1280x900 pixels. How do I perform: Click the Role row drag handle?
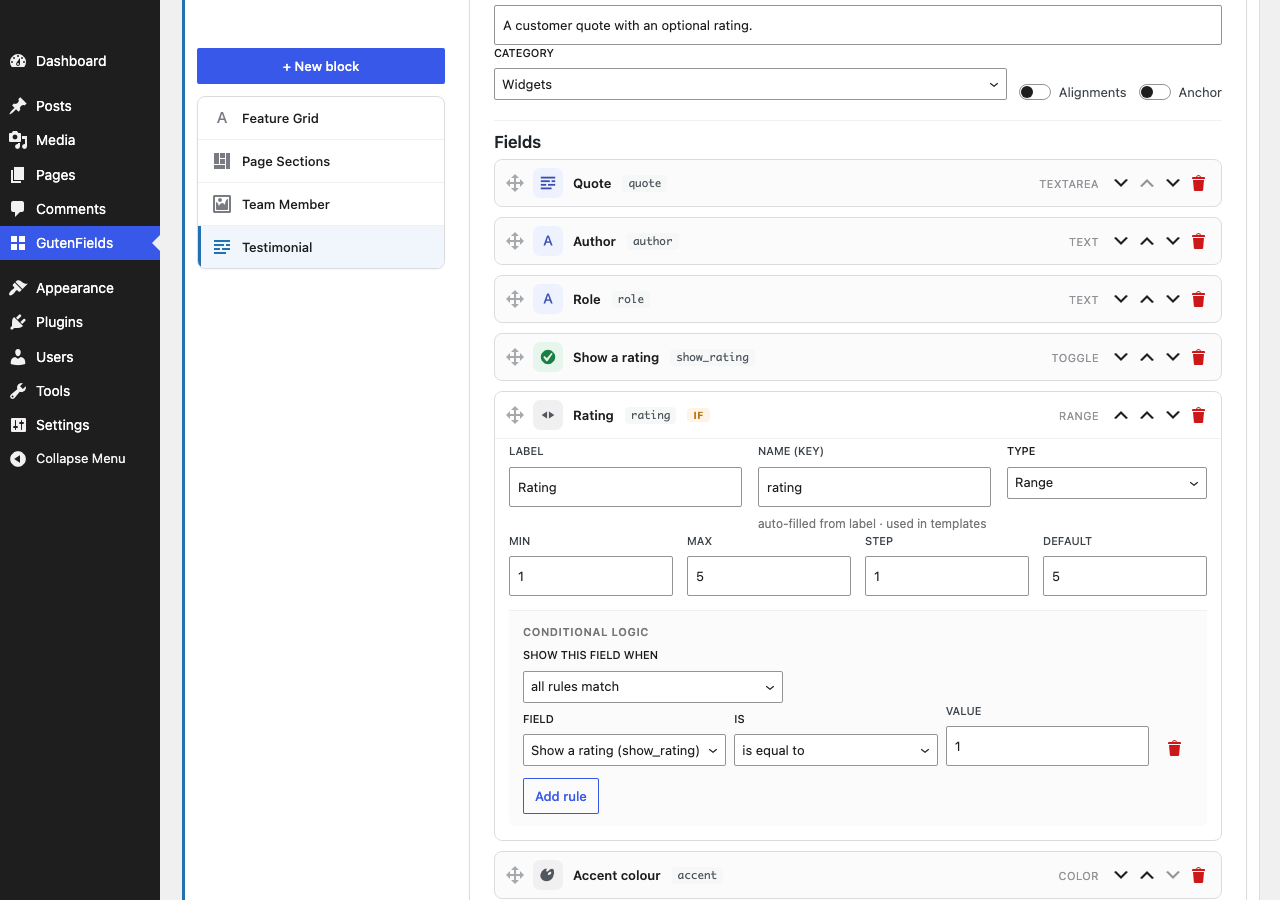(x=515, y=299)
